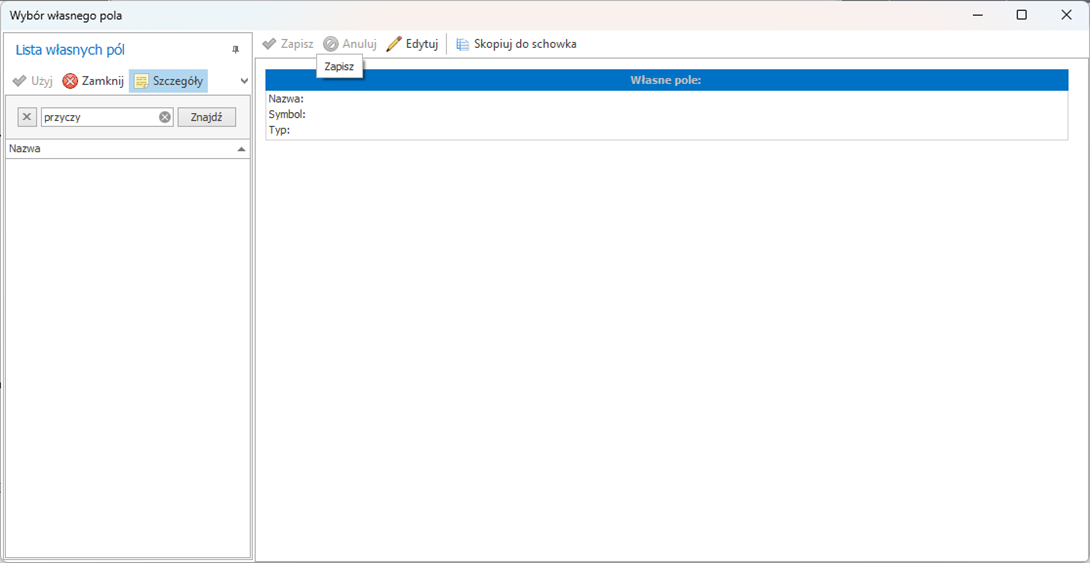The width and height of the screenshot is (1090, 563).
Task: Close the list with red Zamknij
Action: click(93, 81)
